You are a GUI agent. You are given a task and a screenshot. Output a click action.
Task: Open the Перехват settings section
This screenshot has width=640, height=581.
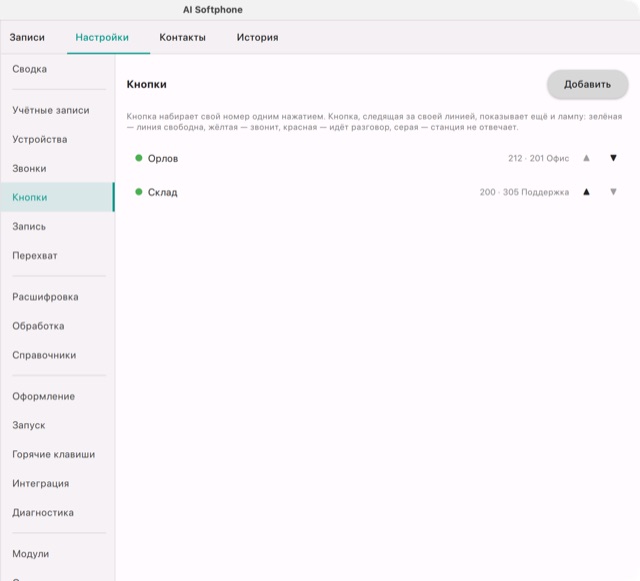coord(57,256)
